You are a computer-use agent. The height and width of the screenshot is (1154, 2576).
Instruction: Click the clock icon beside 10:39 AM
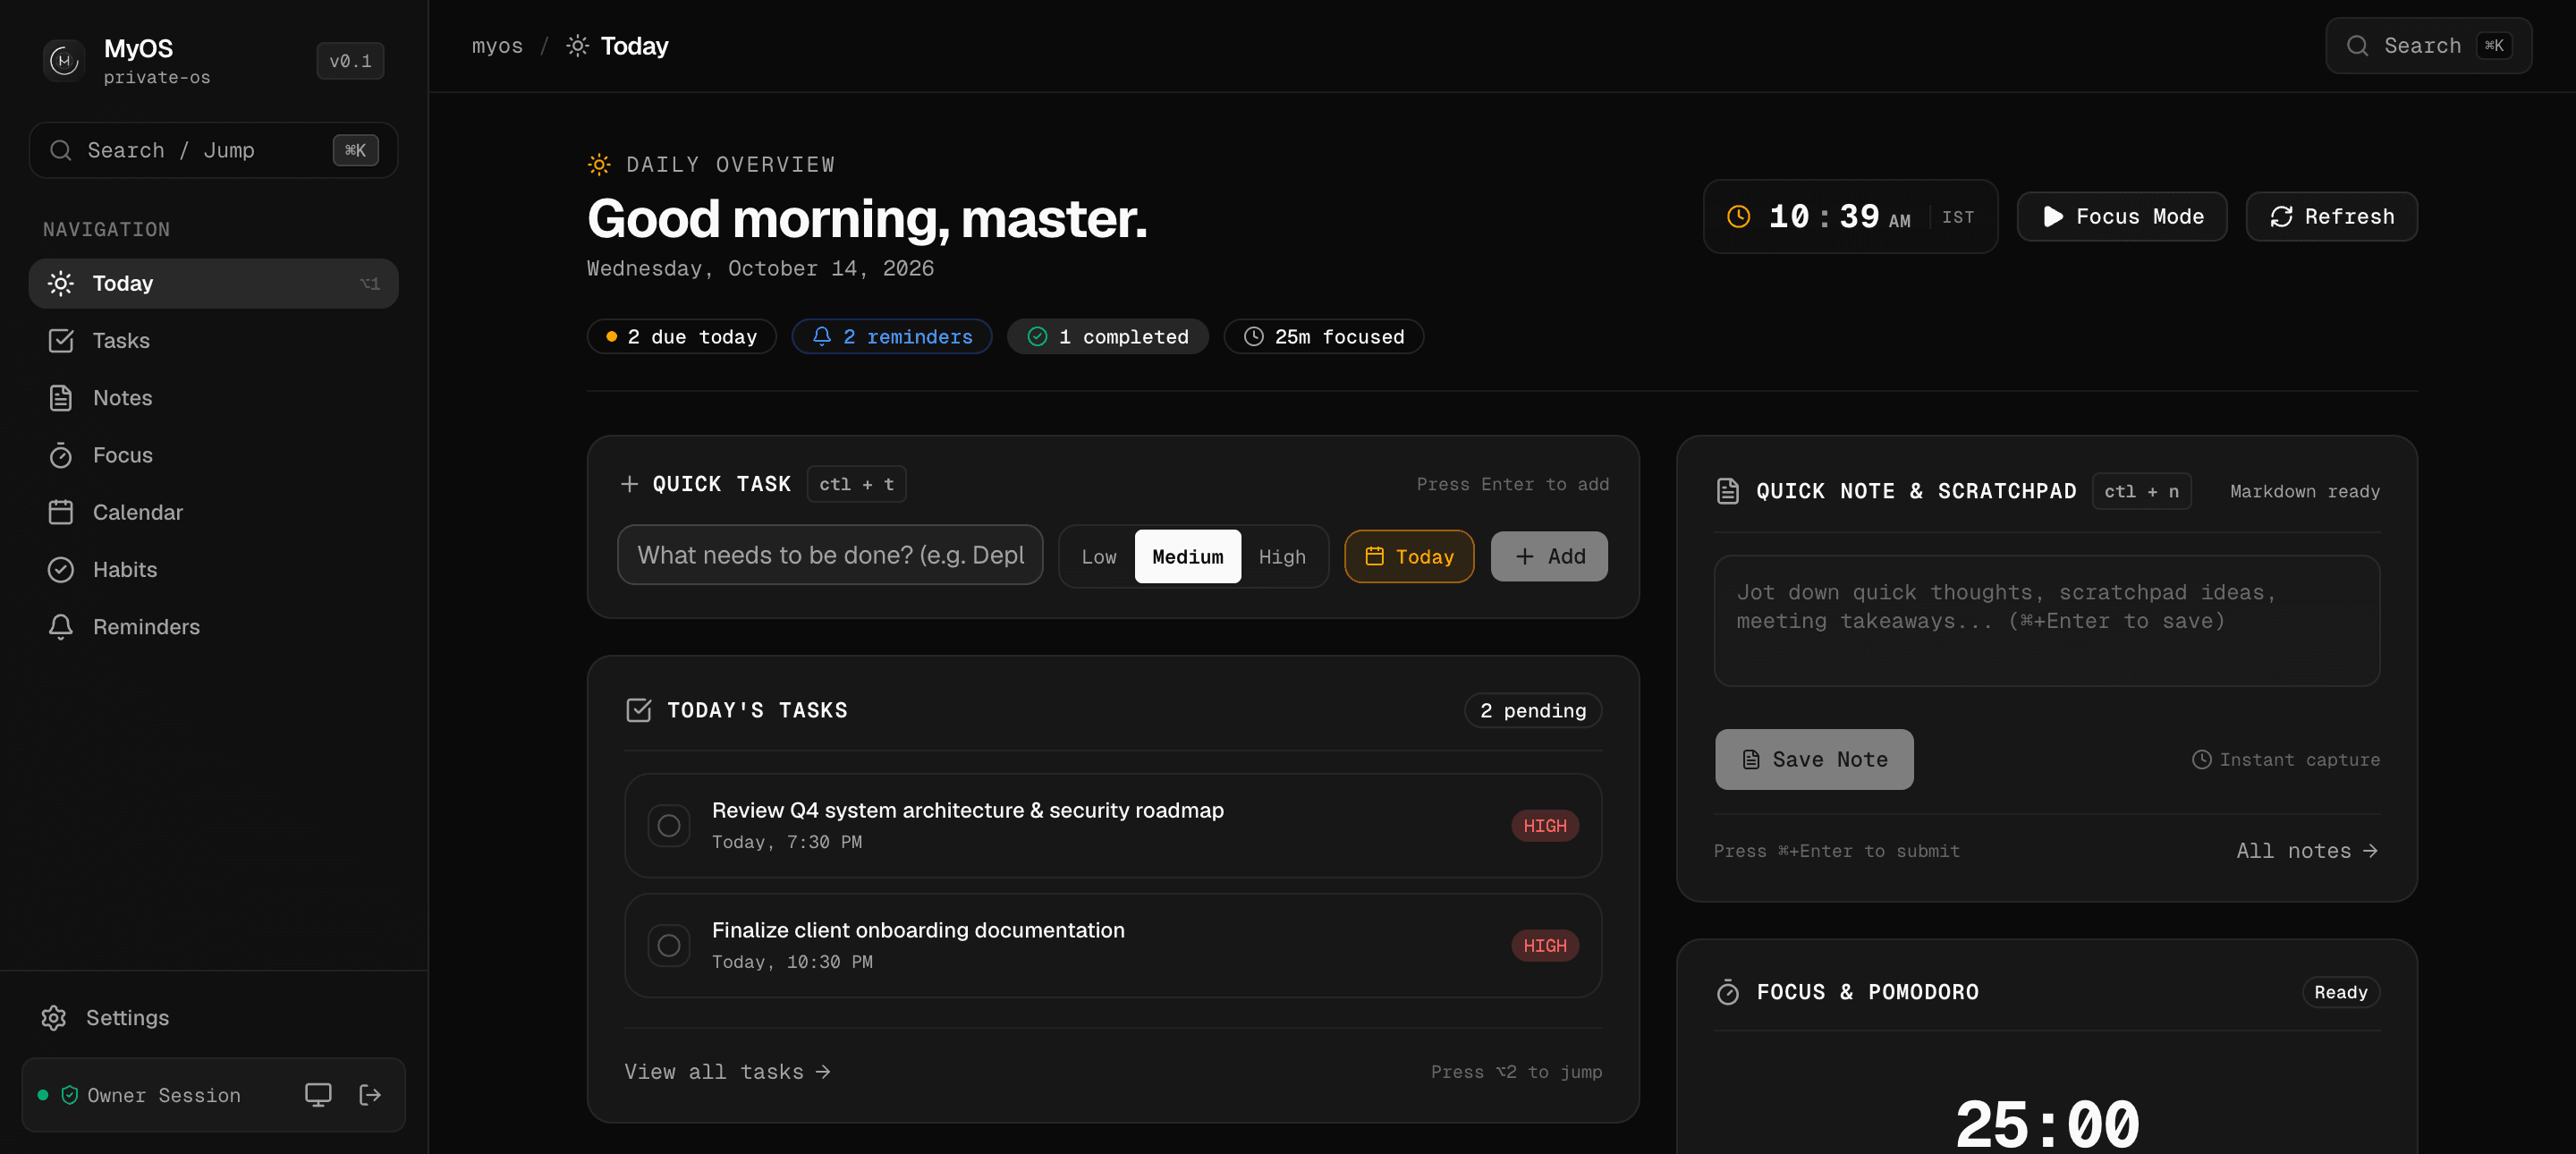(1739, 216)
